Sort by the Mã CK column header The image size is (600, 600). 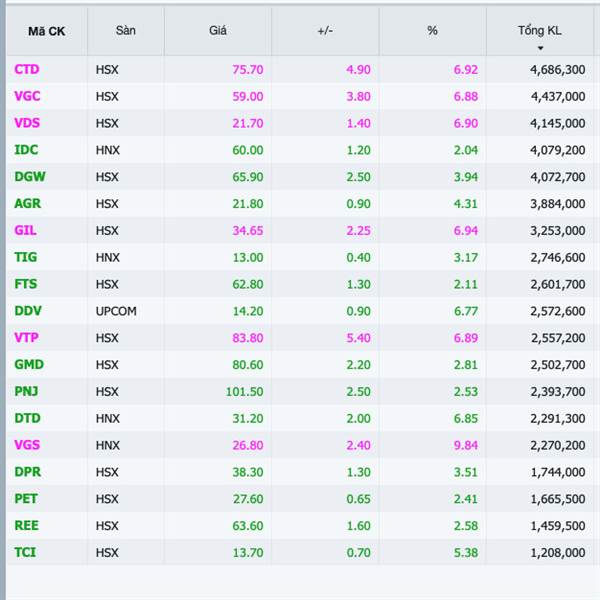pos(46,31)
